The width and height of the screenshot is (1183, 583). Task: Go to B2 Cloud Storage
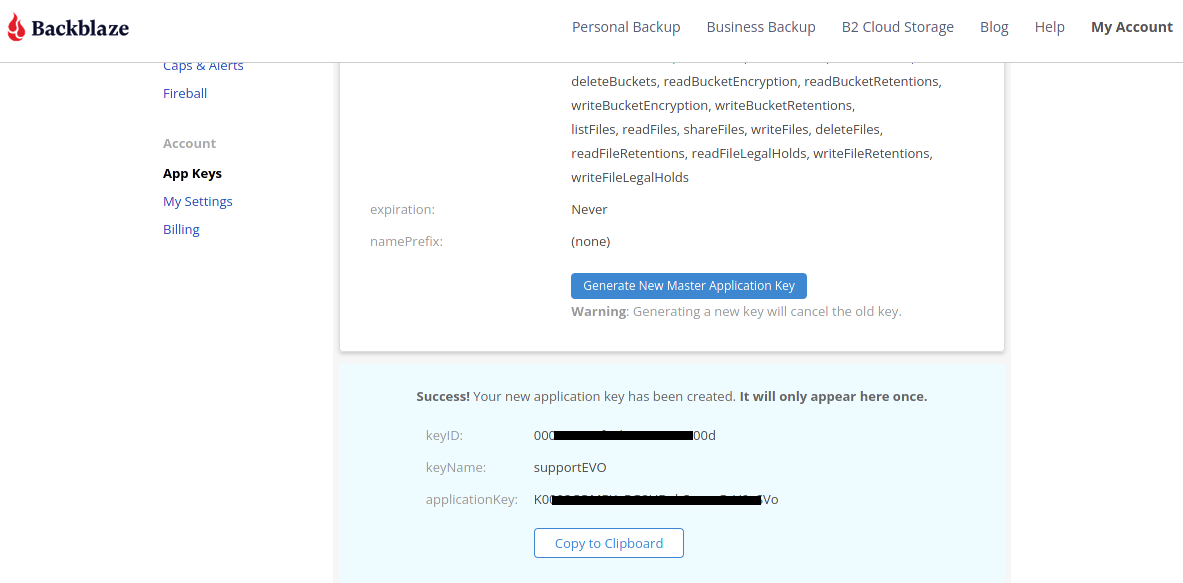coord(898,27)
